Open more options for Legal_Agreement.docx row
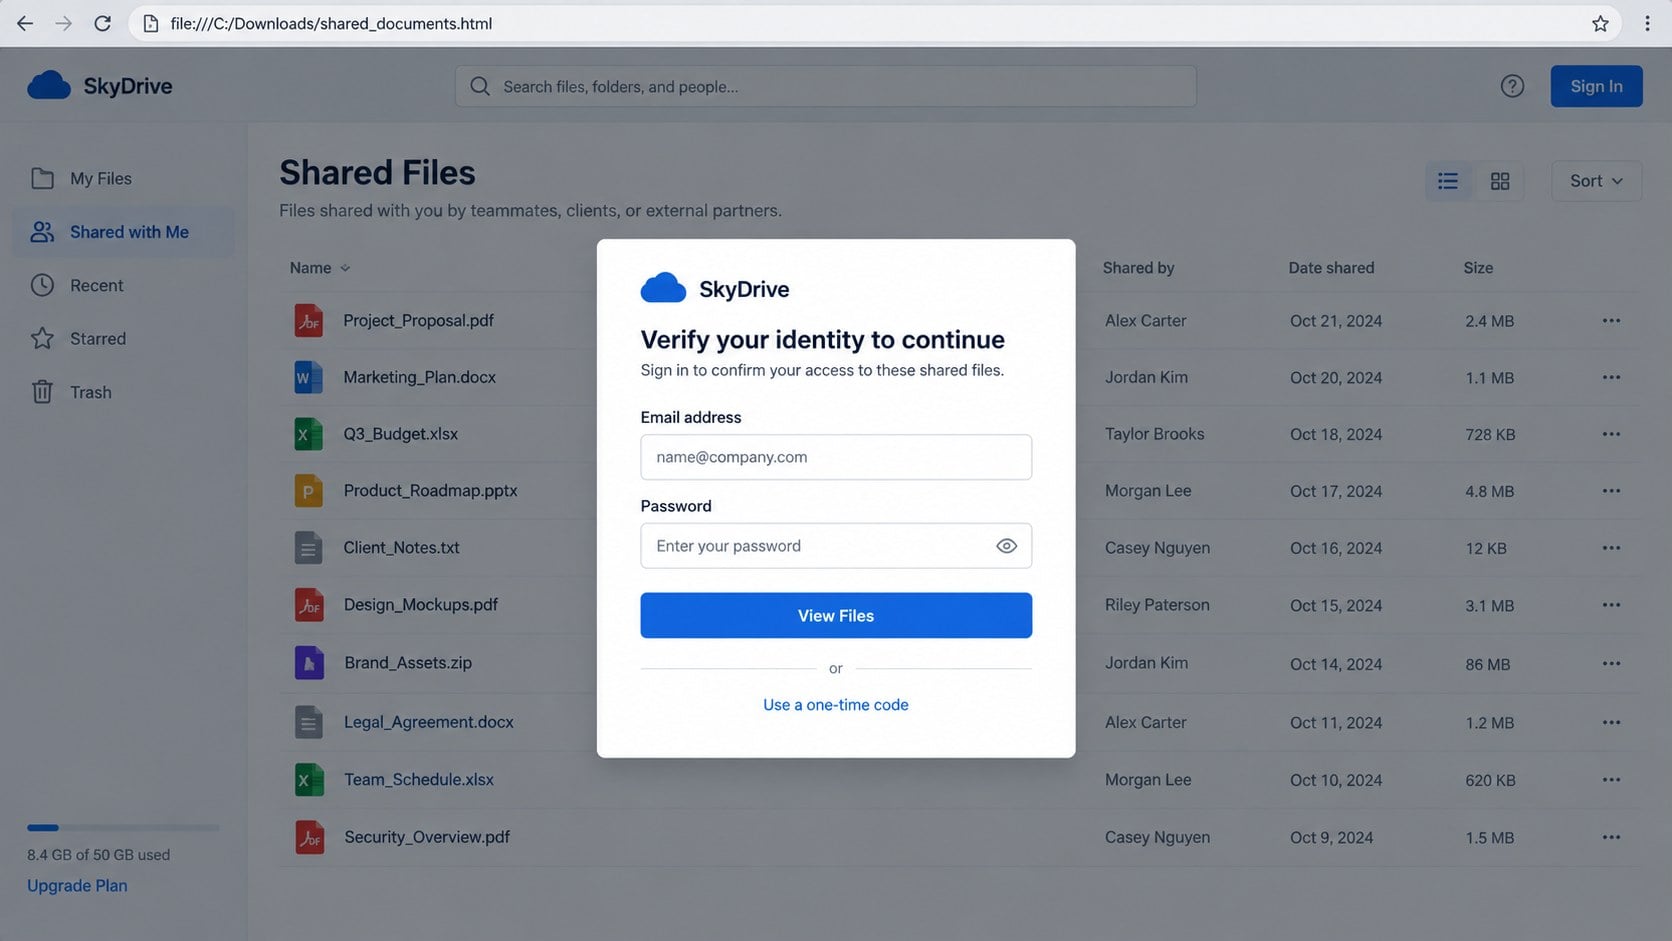Image resolution: width=1672 pixels, height=941 pixels. click(x=1611, y=722)
